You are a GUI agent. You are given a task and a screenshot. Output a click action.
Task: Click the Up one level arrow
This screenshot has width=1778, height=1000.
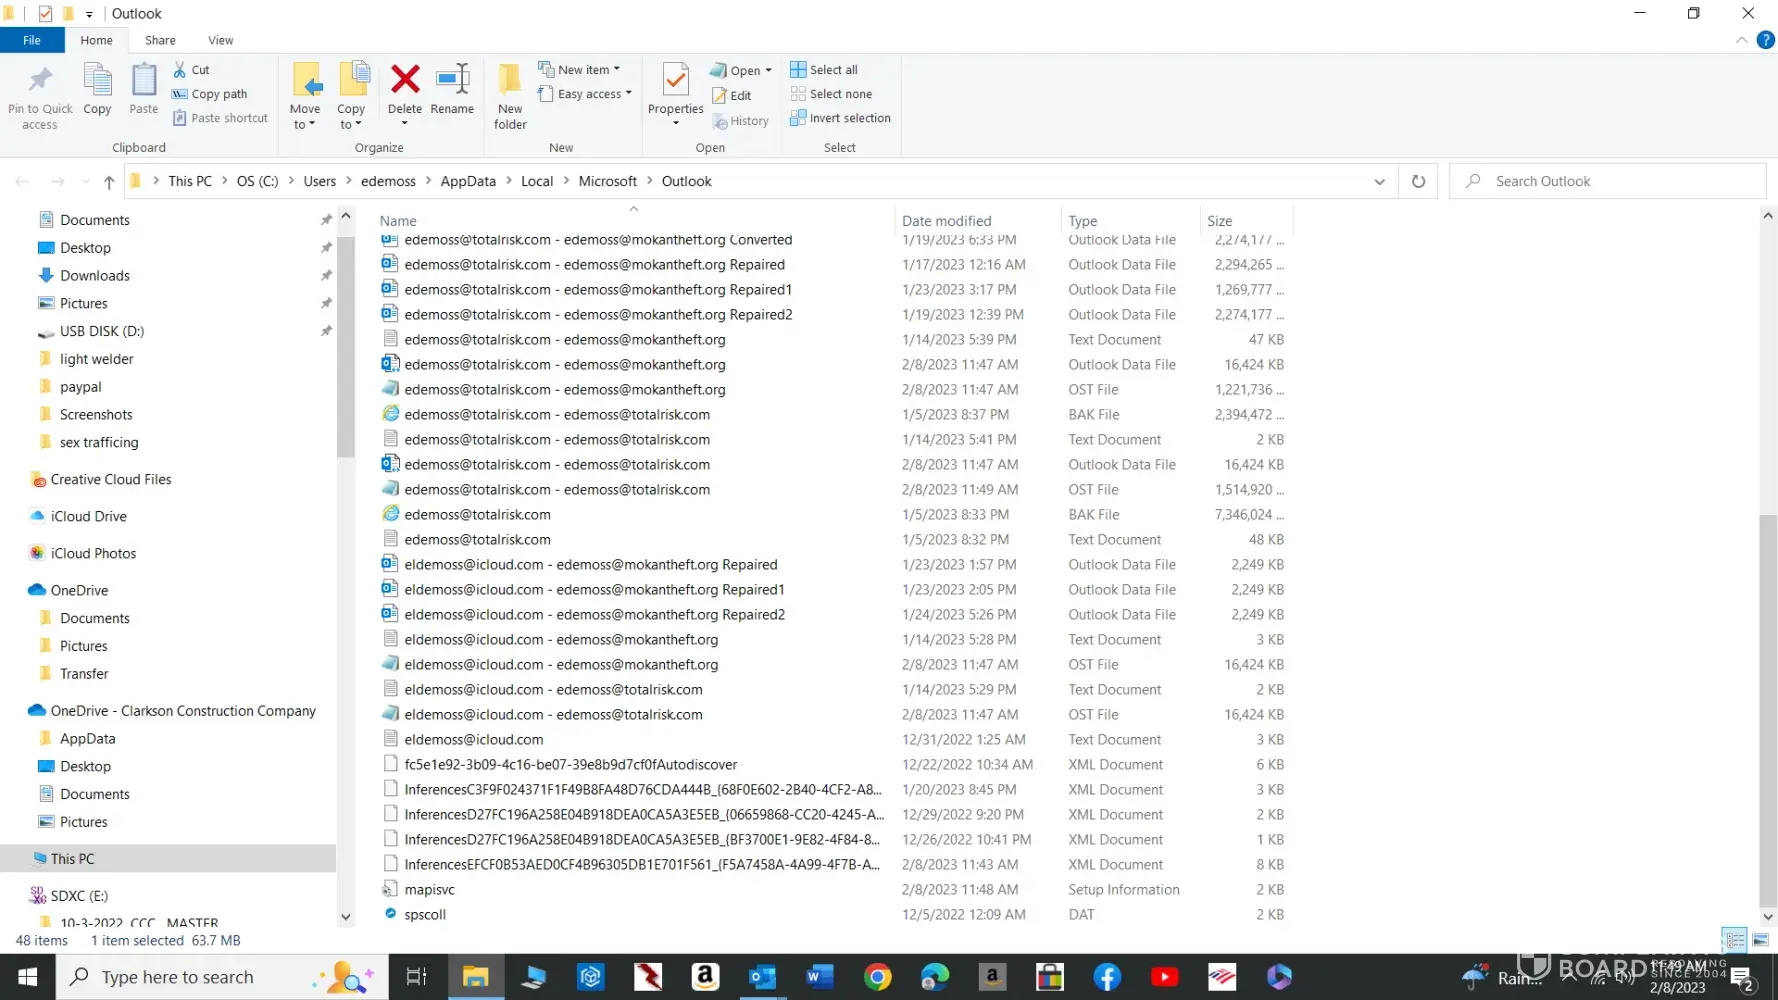pyautogui.click(x=109, y=181)
